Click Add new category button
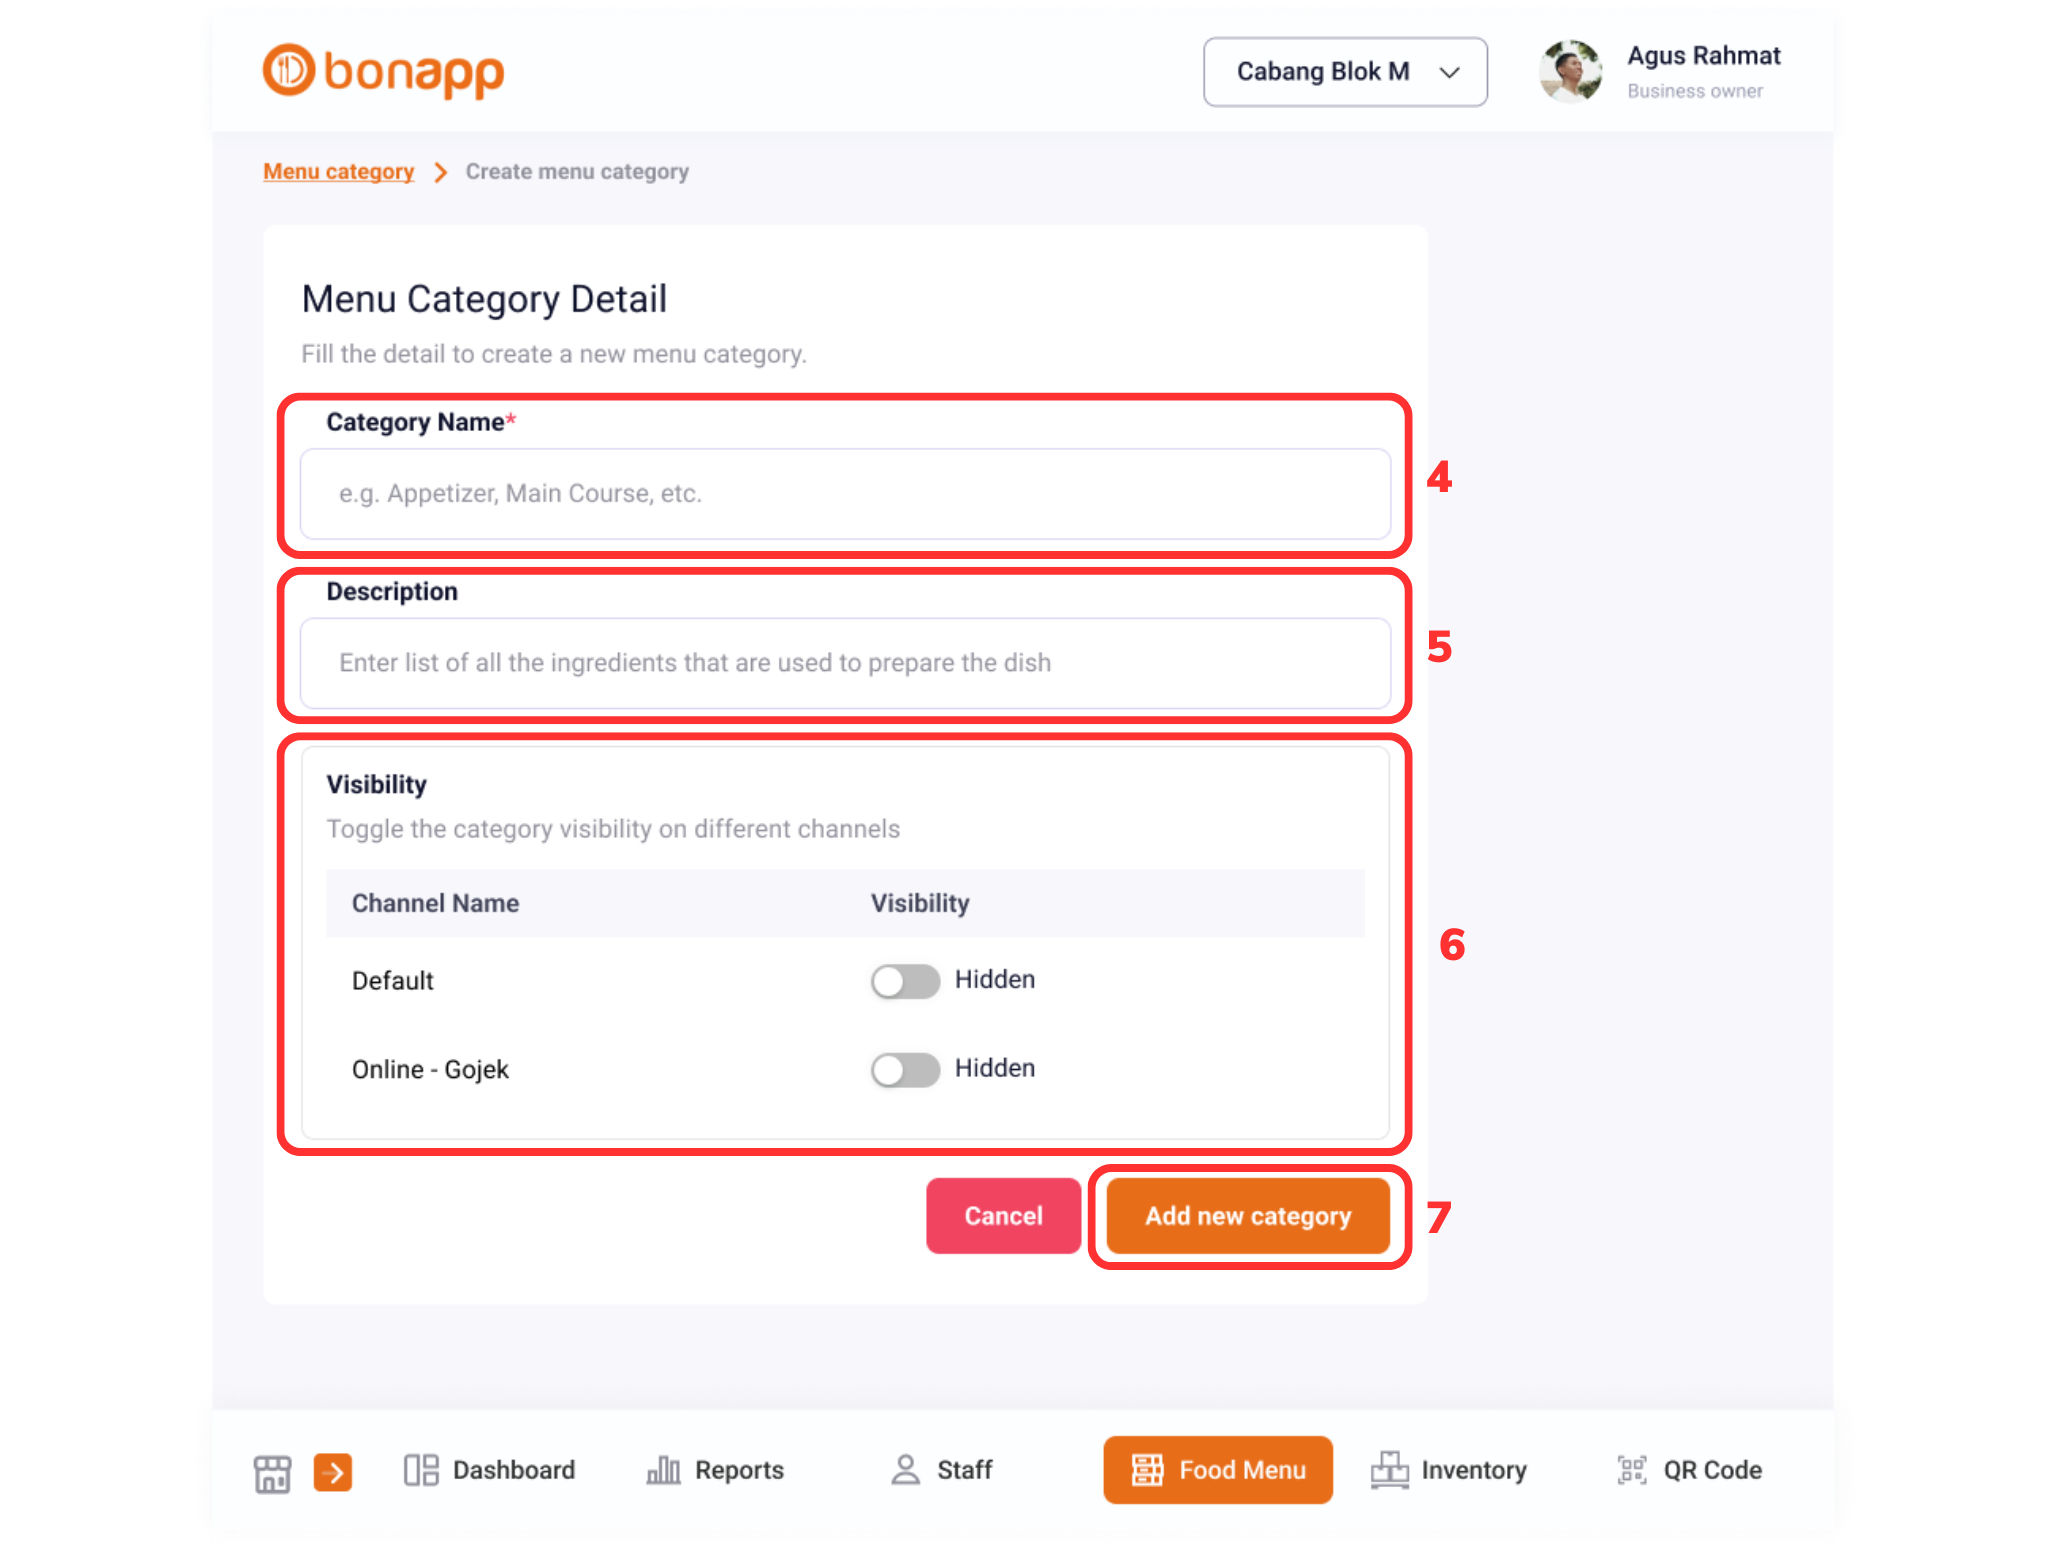This screenshot has width=2048, height=1550. [x=1248, y=1216]
